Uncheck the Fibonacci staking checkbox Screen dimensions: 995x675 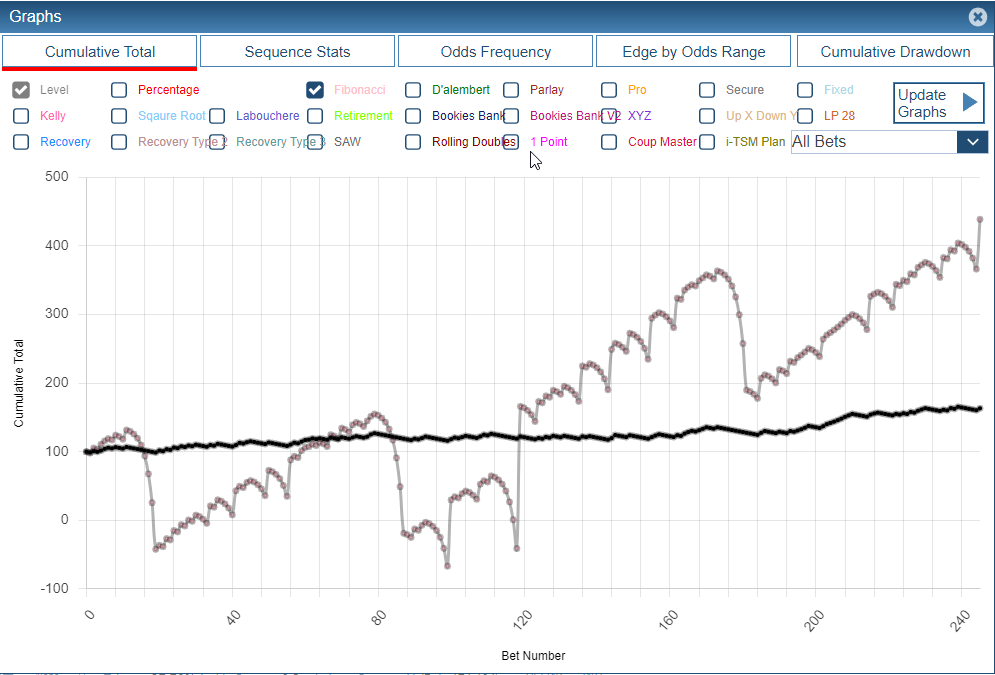(x=315, y=89)
